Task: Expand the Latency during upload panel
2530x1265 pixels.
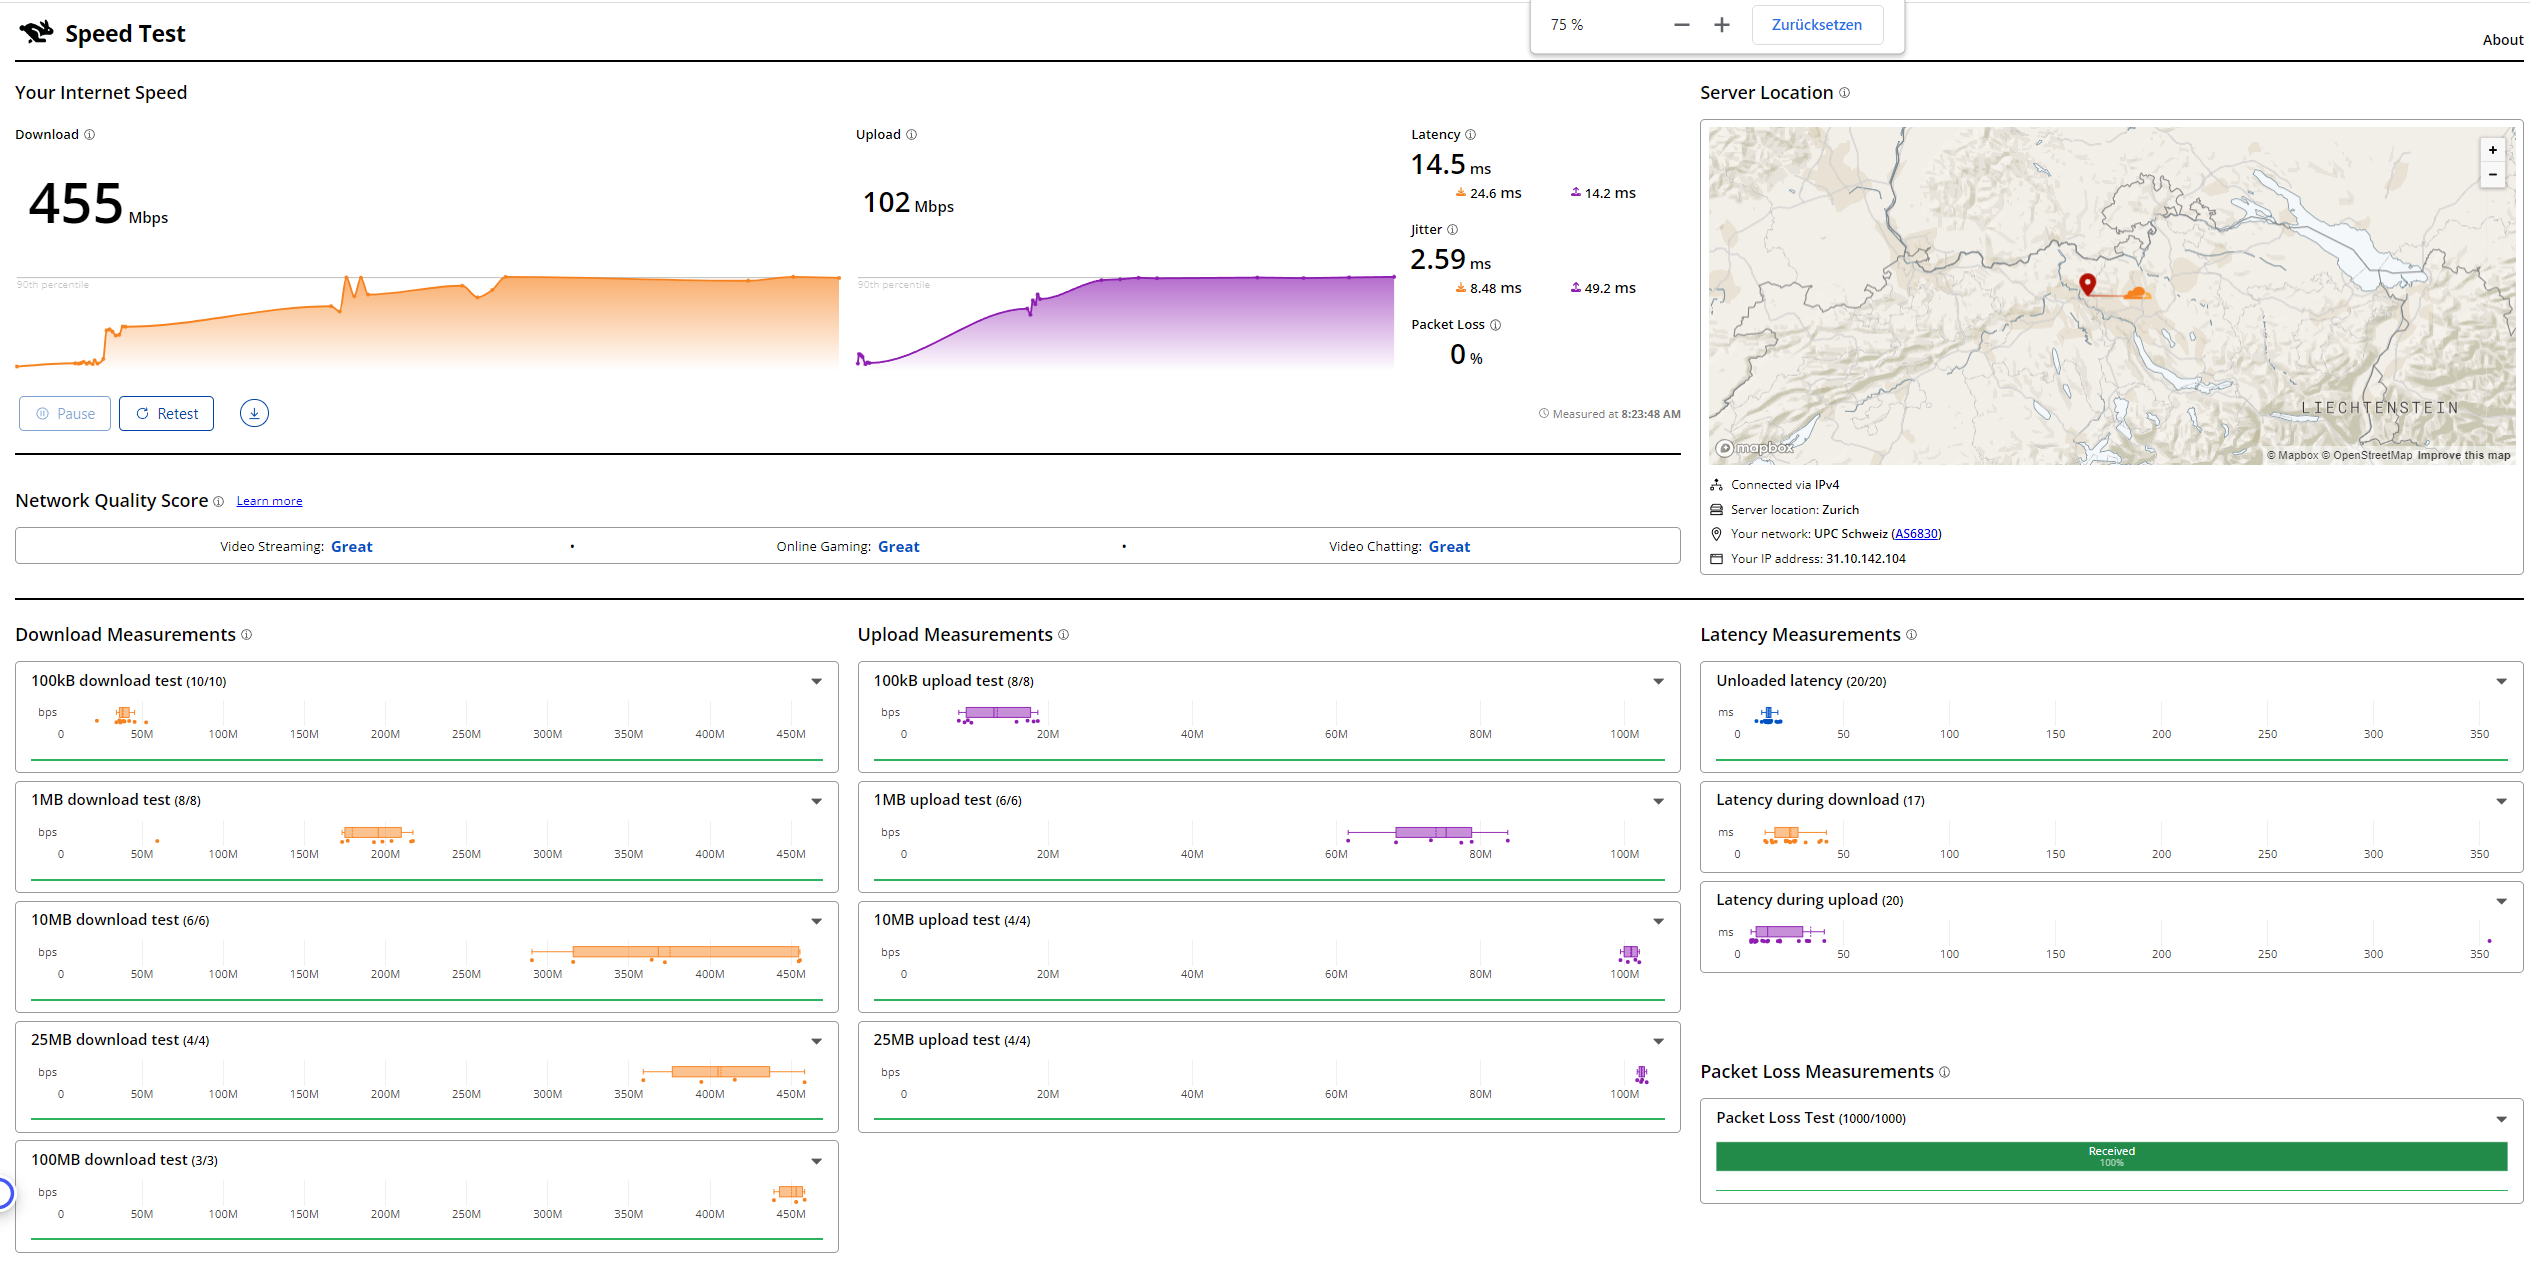Action: click(x=2501, y=901)
